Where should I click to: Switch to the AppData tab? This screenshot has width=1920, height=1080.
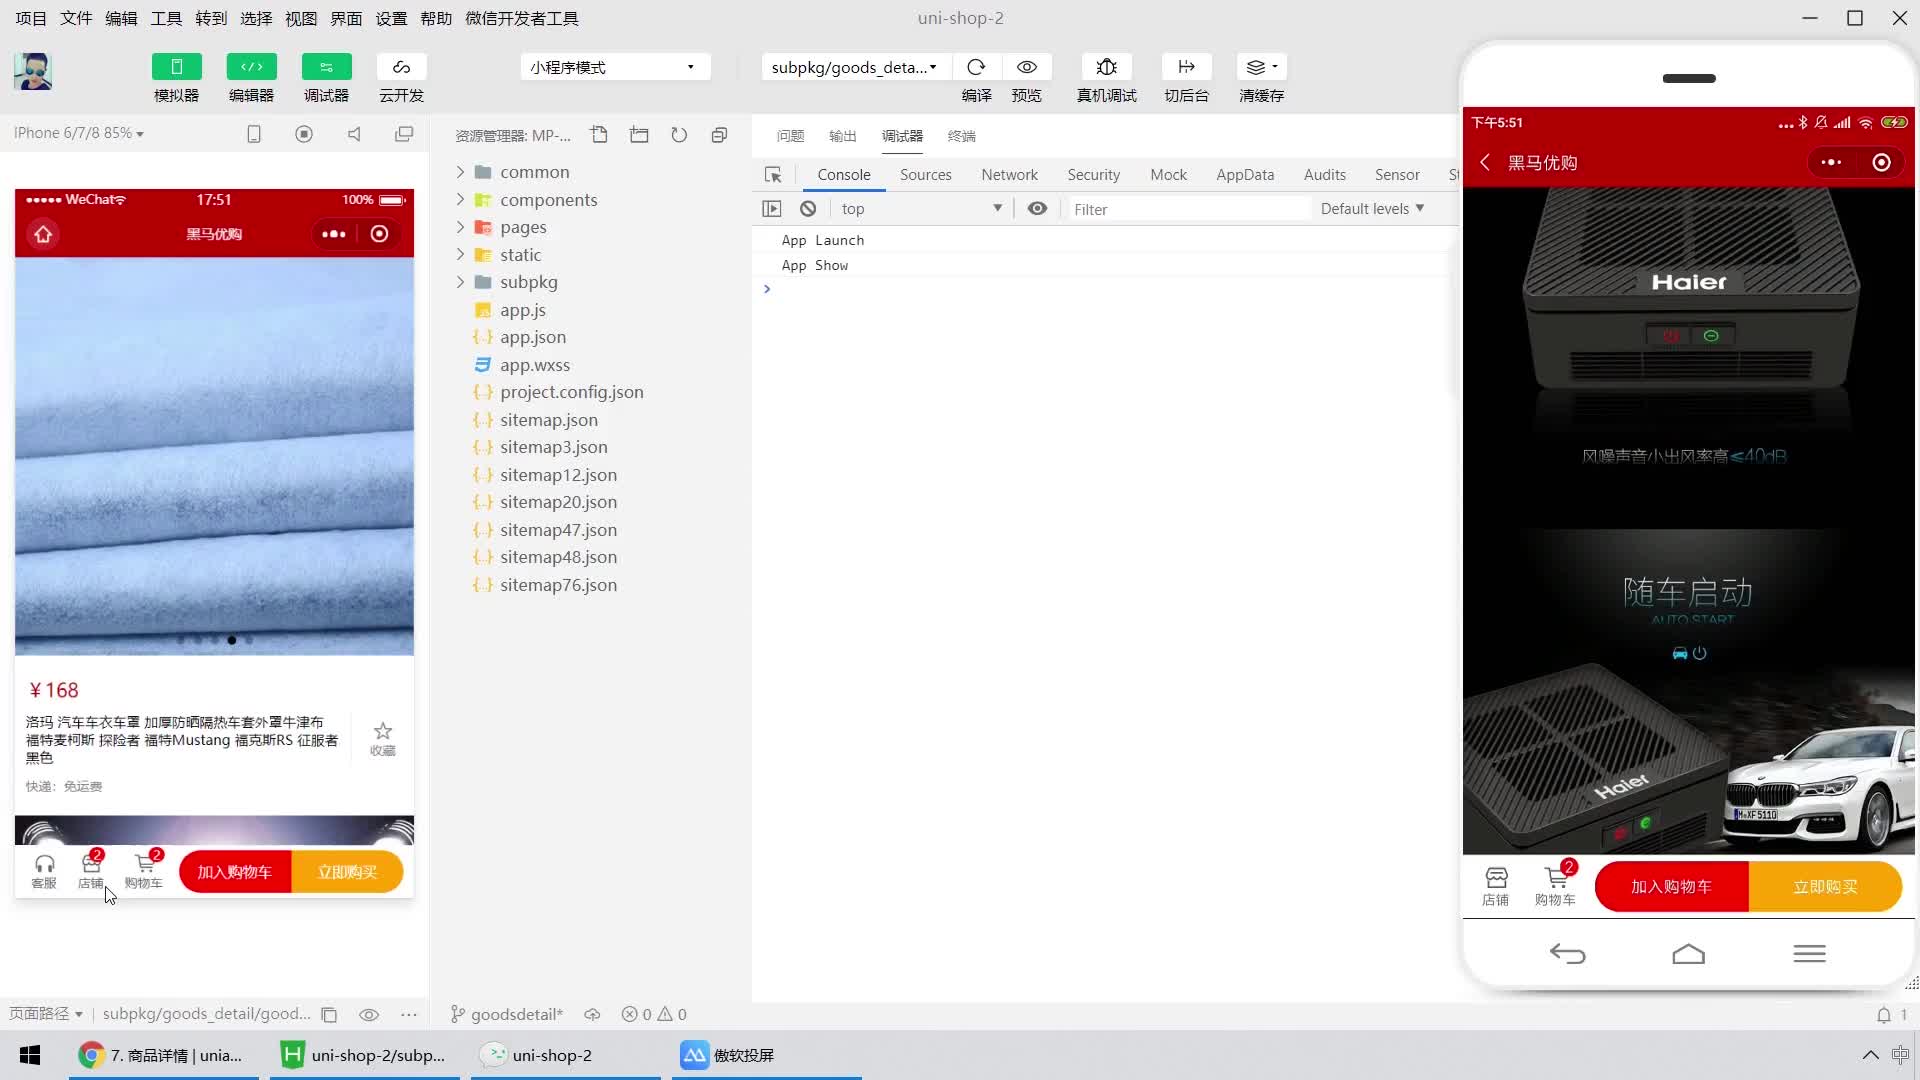pos(1245,174)
